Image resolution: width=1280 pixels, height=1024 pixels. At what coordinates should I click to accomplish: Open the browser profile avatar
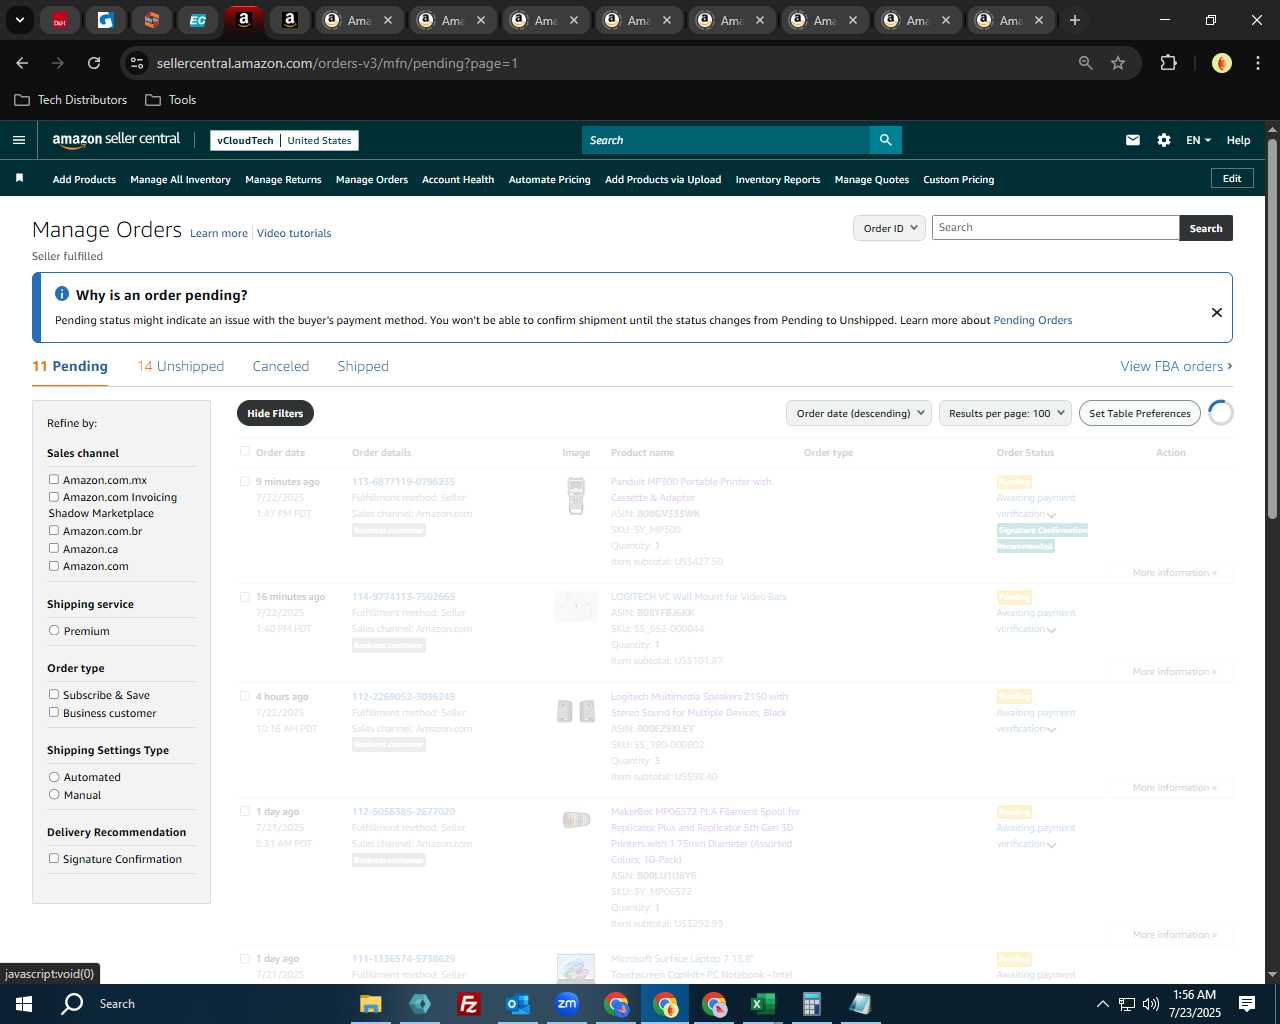pos(1222,63)
